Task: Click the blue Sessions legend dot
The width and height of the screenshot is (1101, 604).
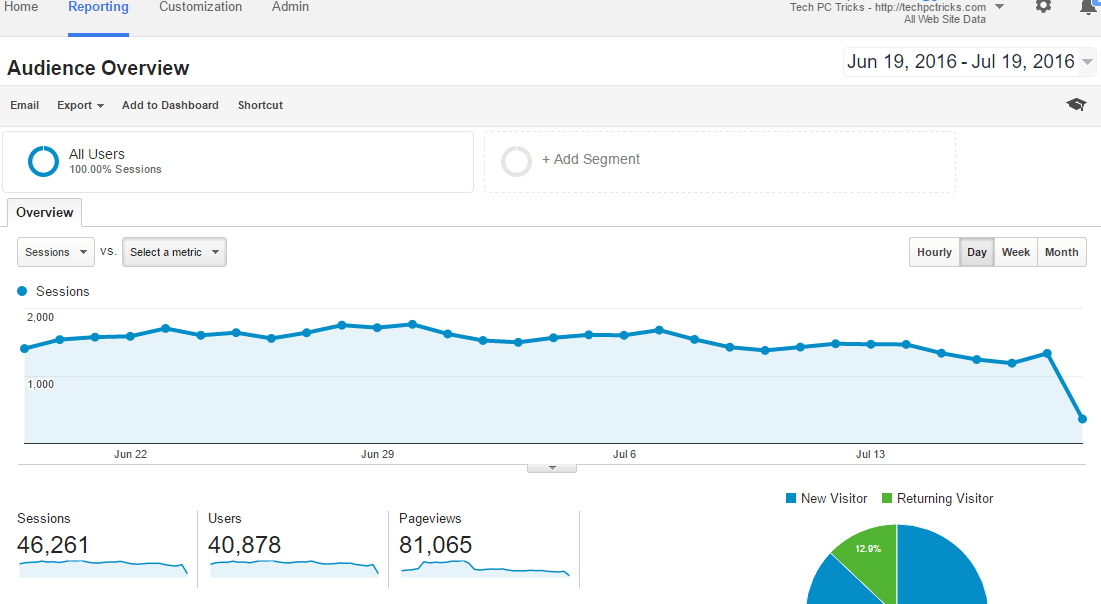Action: [22, 291]
